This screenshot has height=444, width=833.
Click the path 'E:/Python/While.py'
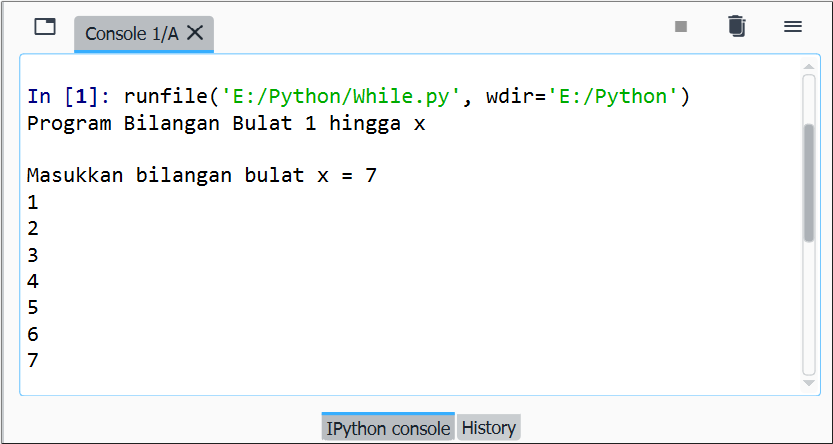[x=341, y=96]
